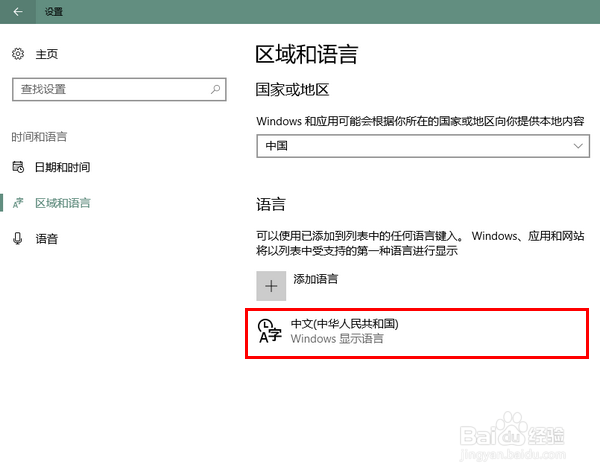
Task: Focus the 查找设置 search field
Action: click(x=119, y=90)
